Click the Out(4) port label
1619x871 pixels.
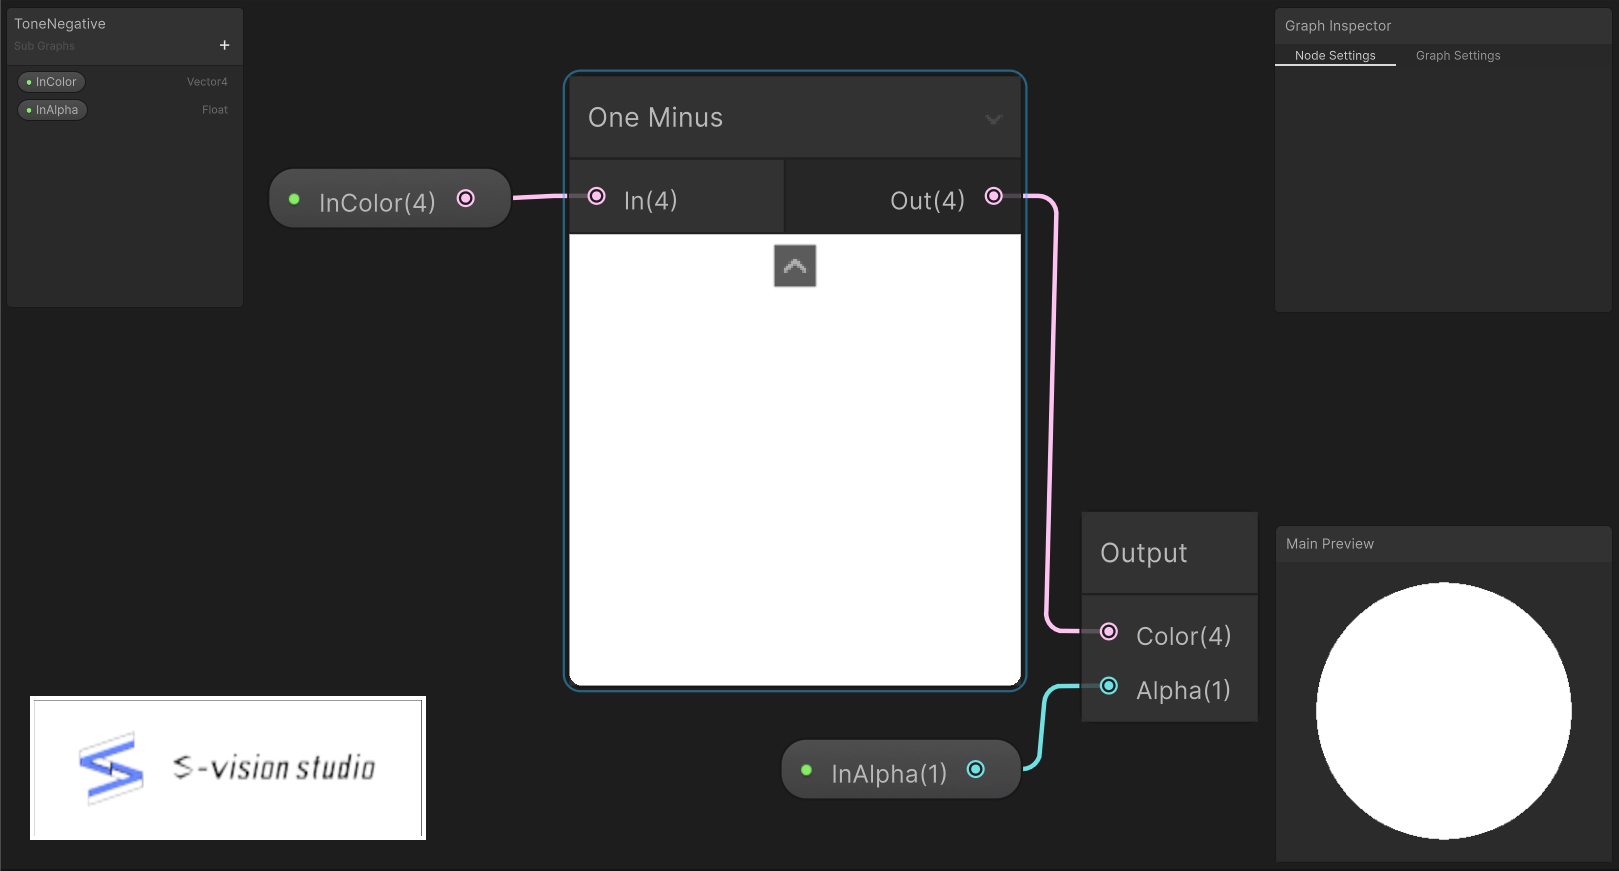[x=928, y=201]
